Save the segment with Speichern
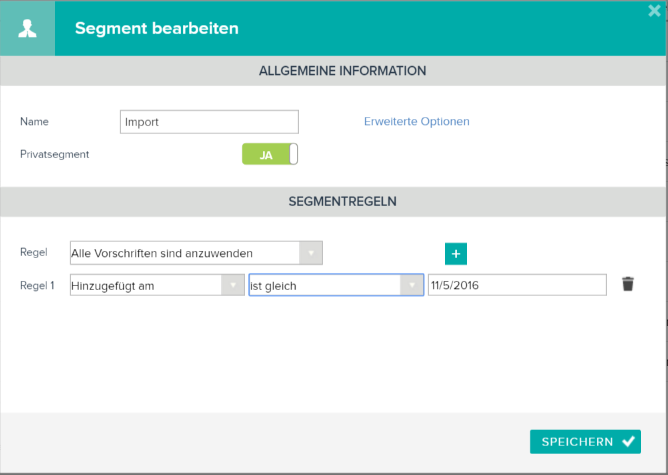The image size is (668, 475). (585, 442)
